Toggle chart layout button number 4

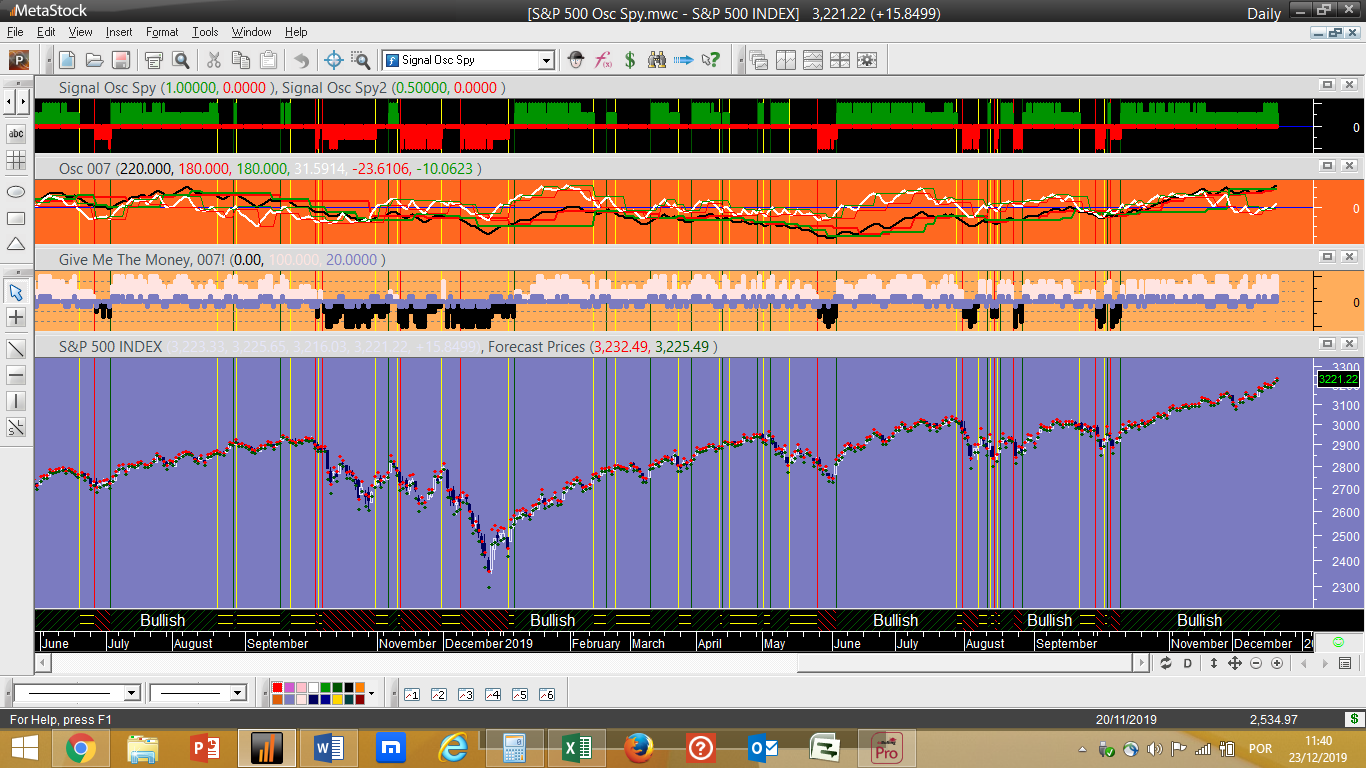(493, 694)
